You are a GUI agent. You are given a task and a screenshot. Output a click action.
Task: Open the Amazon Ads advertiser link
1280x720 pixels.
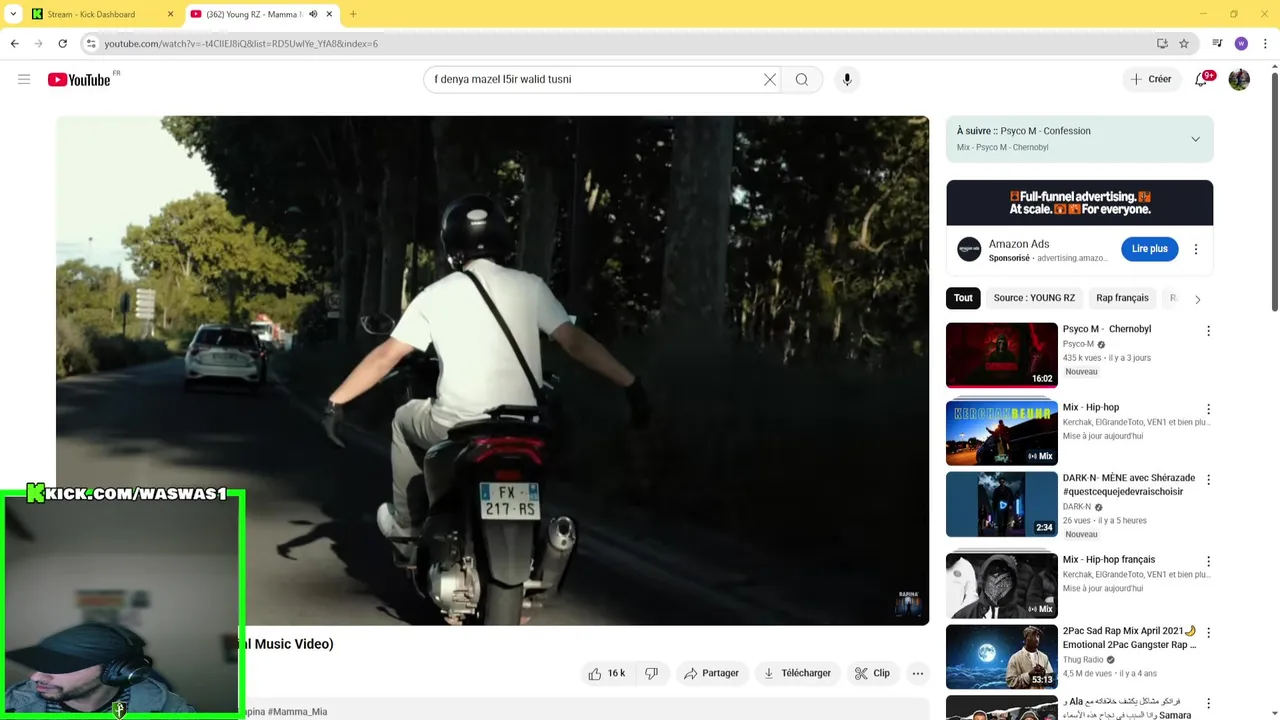1072,258
